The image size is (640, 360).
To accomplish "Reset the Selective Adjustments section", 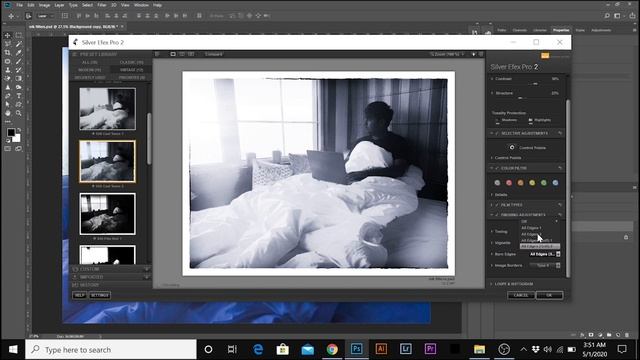I will [560, 133].
